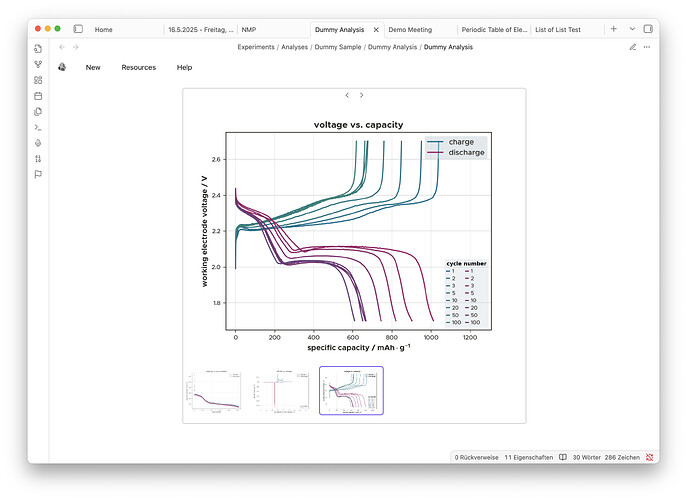Open the three-dots more options menu

click(x=646, y=47)
